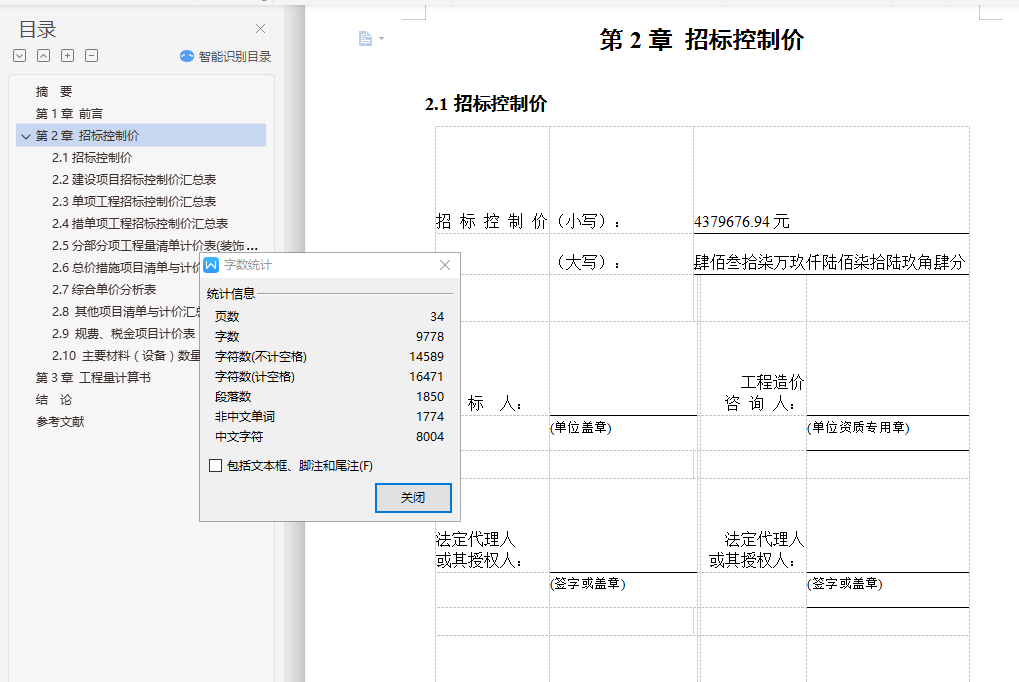Jump to 2.2 建设项目招标控制价汇总表
This screenshot has width=1019, height=682.
[134, 180]
